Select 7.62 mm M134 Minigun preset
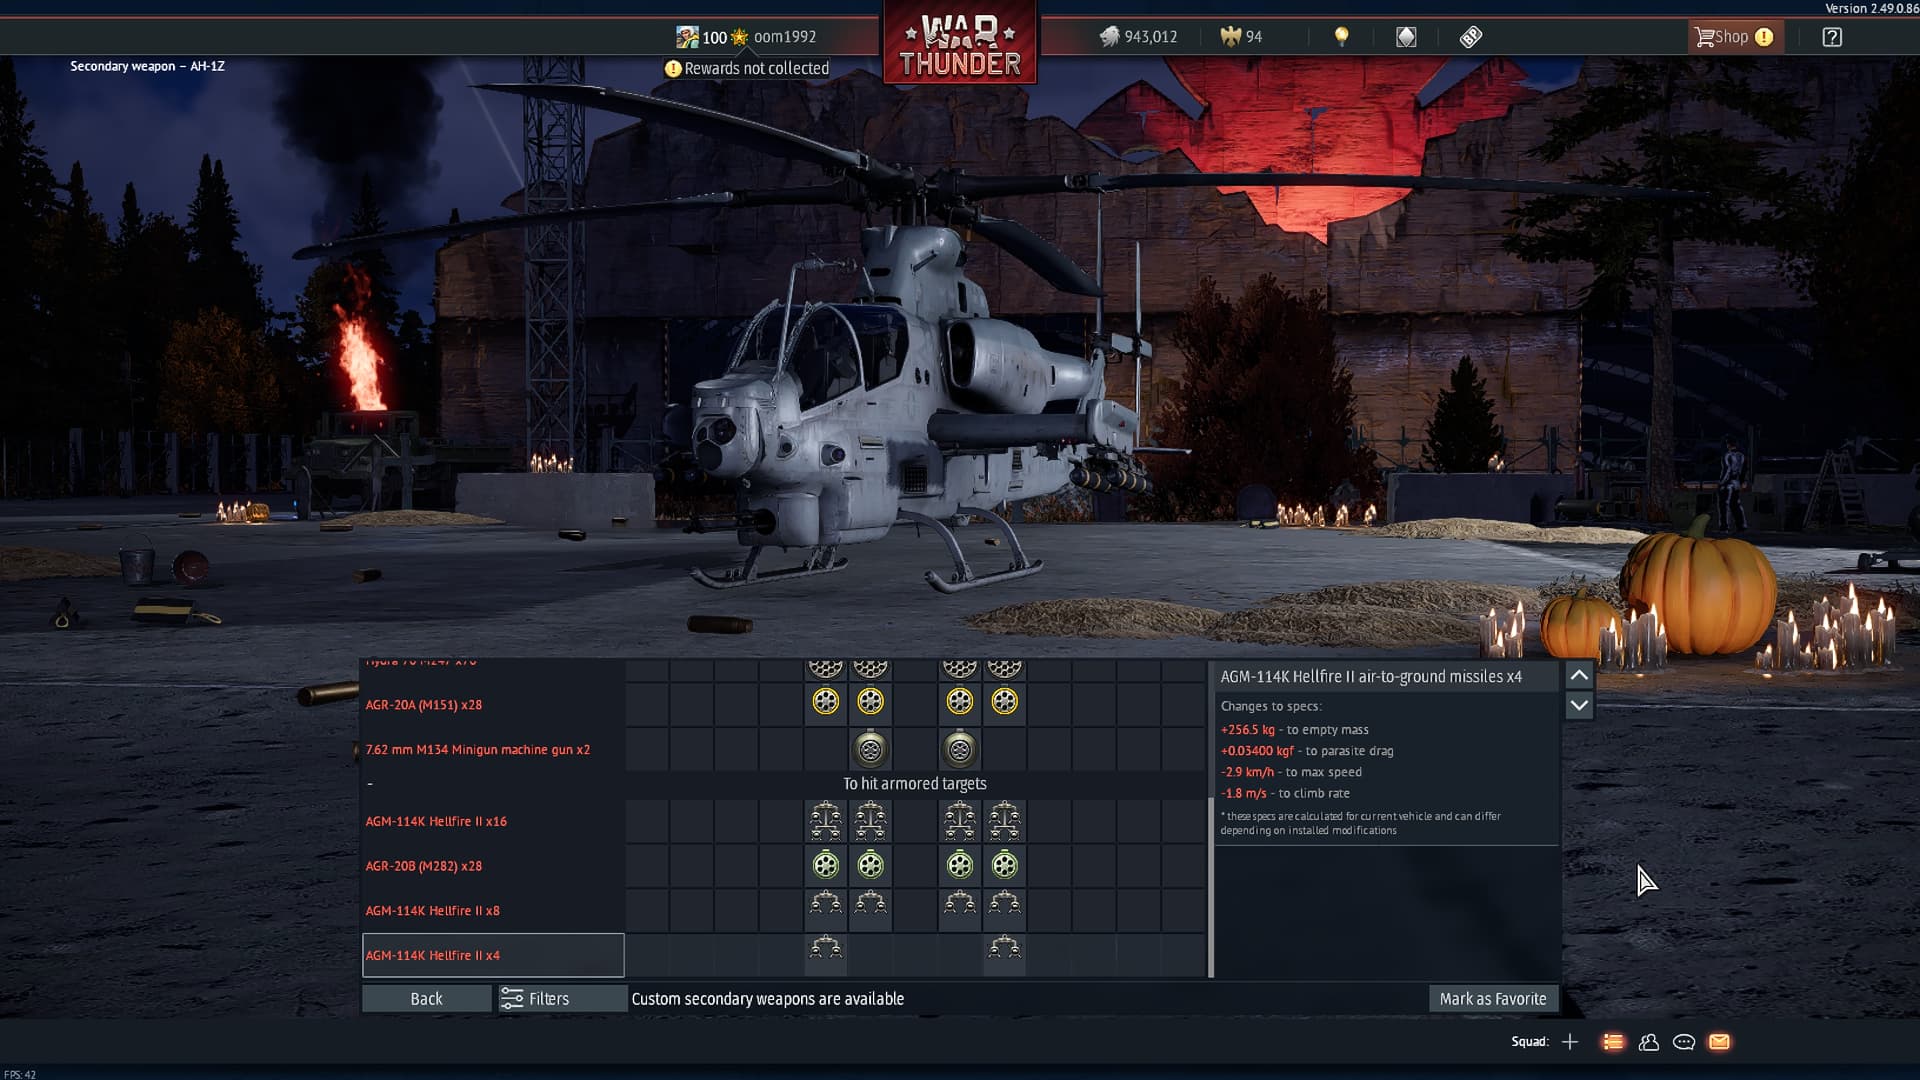1920x1080 pixels. pos(477,750)
